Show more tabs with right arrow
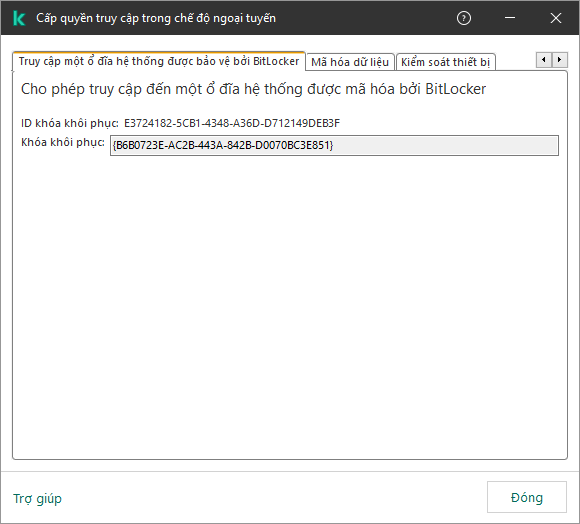 click(x=559, y=60)
